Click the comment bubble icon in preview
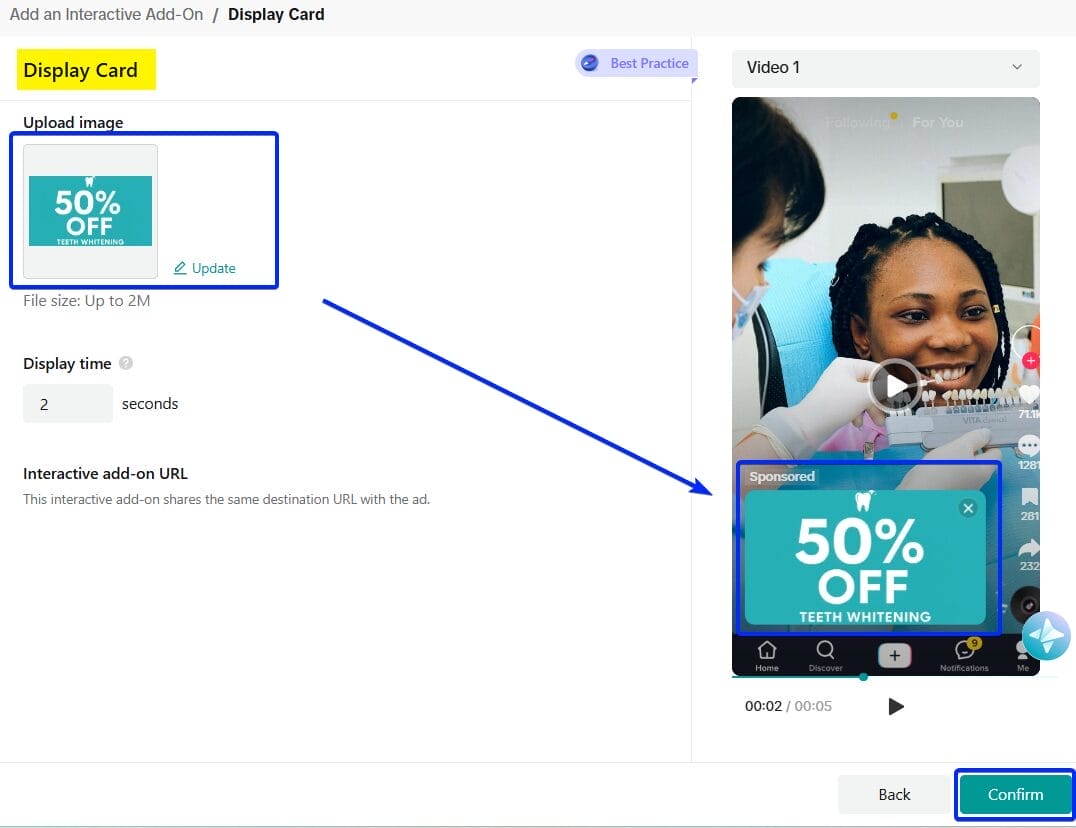This screenshot has width=1076, height=828. point(1027,446)
